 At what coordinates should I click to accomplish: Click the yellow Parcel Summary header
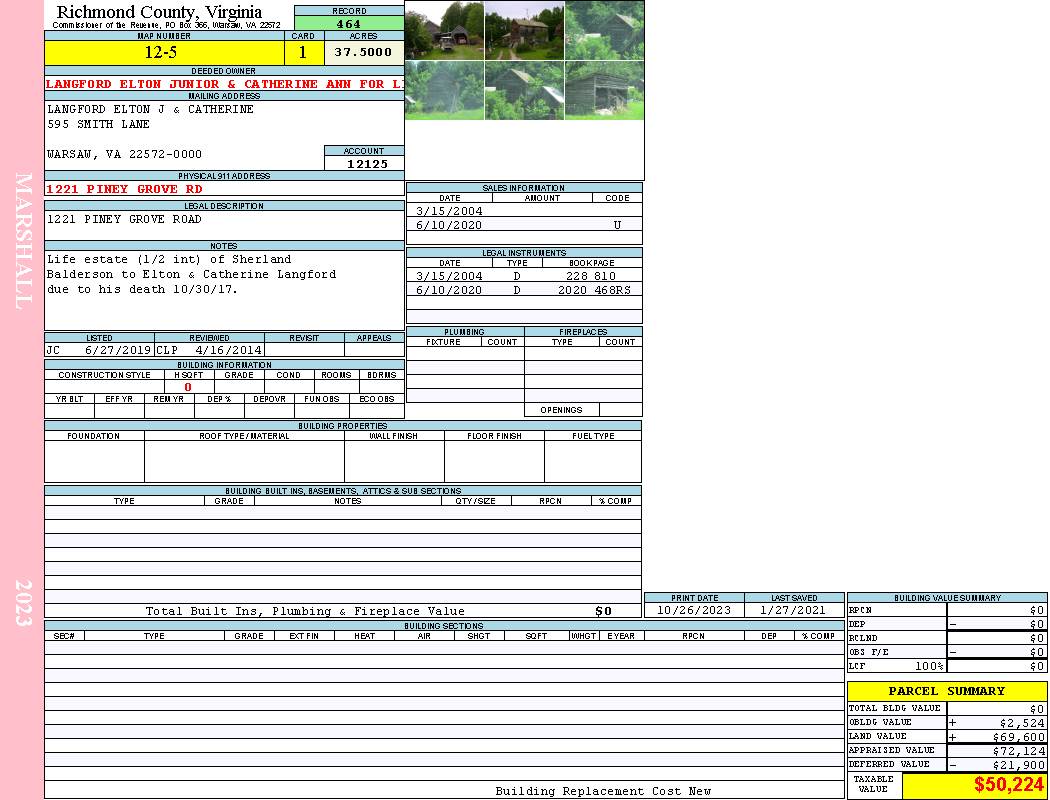pos(946,691)
